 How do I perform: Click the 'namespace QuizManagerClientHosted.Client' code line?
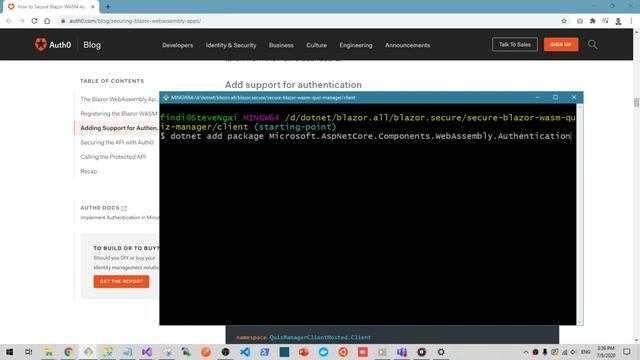point(303,338)
